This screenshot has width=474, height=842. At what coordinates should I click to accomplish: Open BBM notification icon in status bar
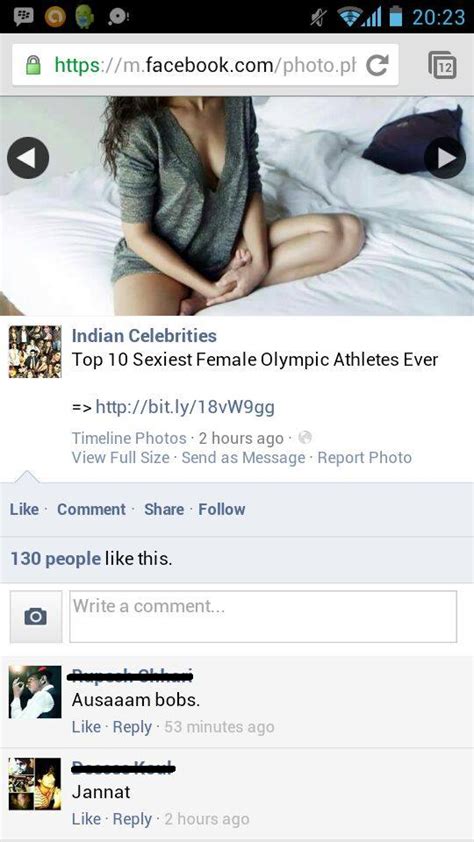click(24, 16)
